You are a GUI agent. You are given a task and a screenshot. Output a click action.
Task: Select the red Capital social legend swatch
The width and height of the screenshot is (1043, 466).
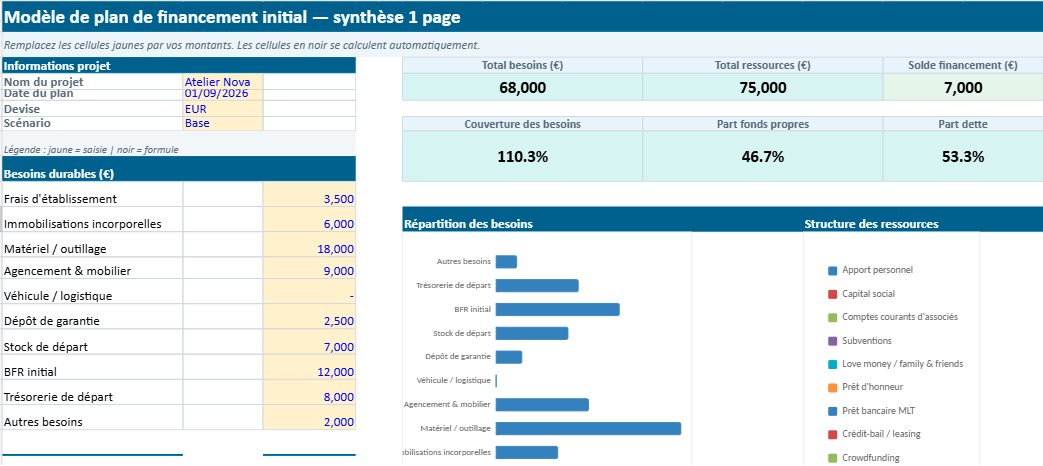click(832, 294)
